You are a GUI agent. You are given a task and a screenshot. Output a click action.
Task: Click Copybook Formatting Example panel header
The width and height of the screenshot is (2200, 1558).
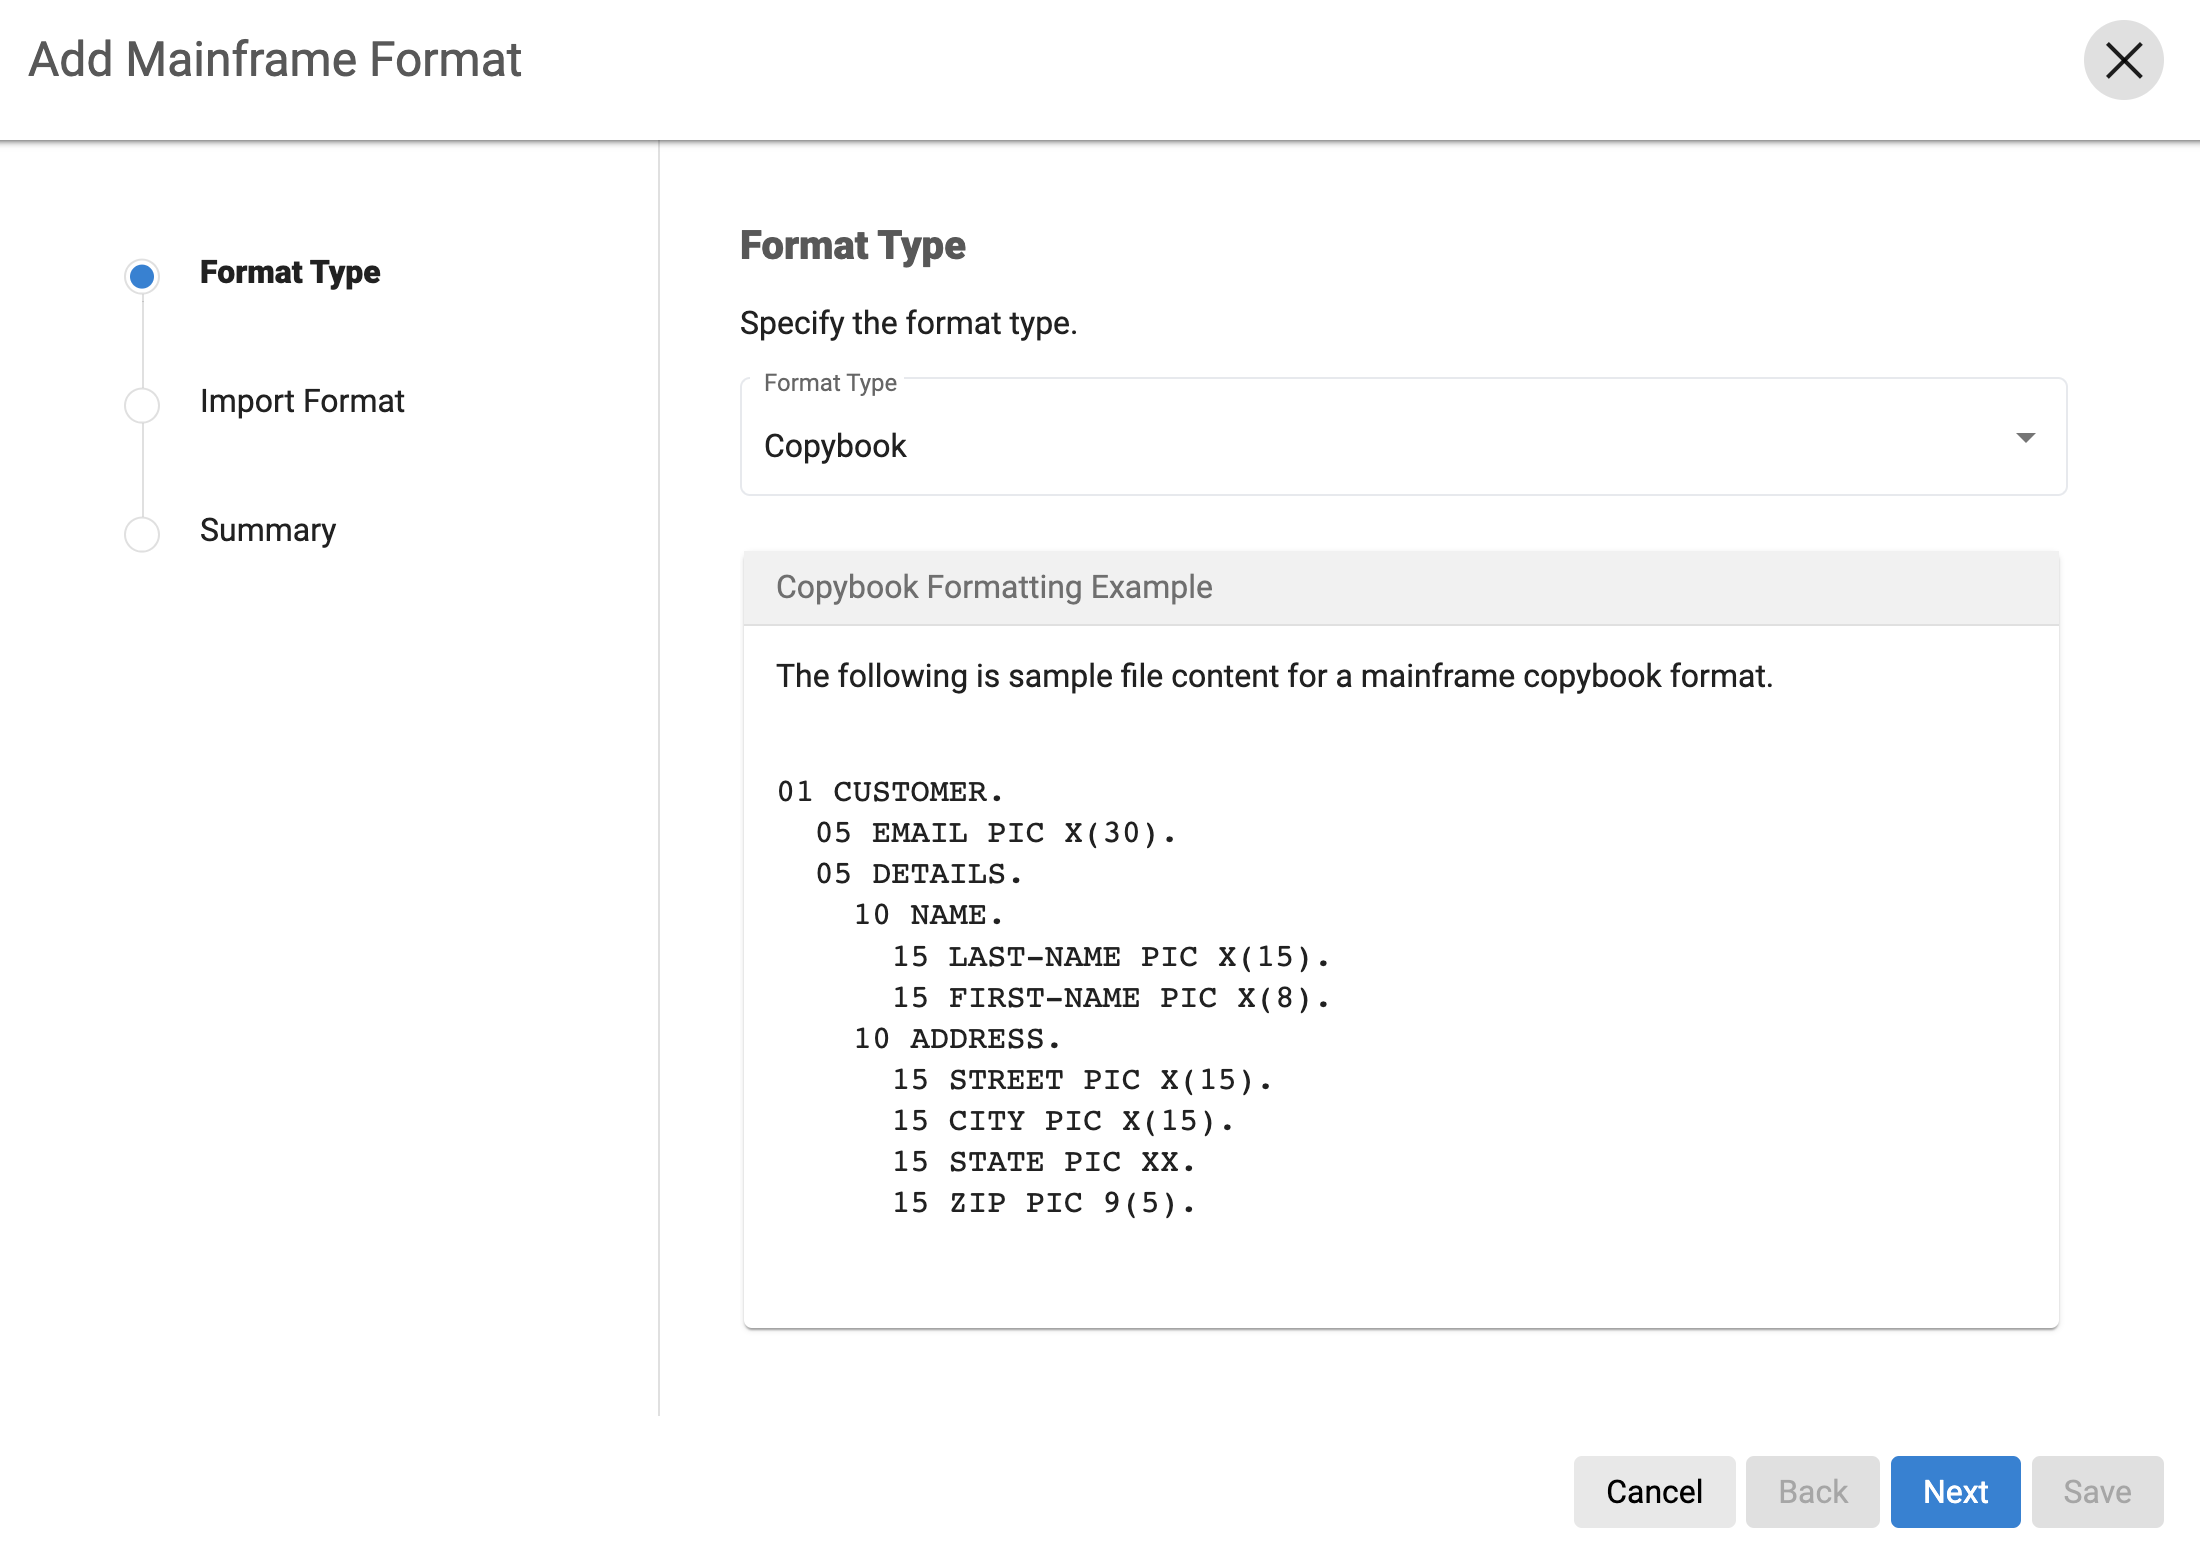(x=994, y=587)
